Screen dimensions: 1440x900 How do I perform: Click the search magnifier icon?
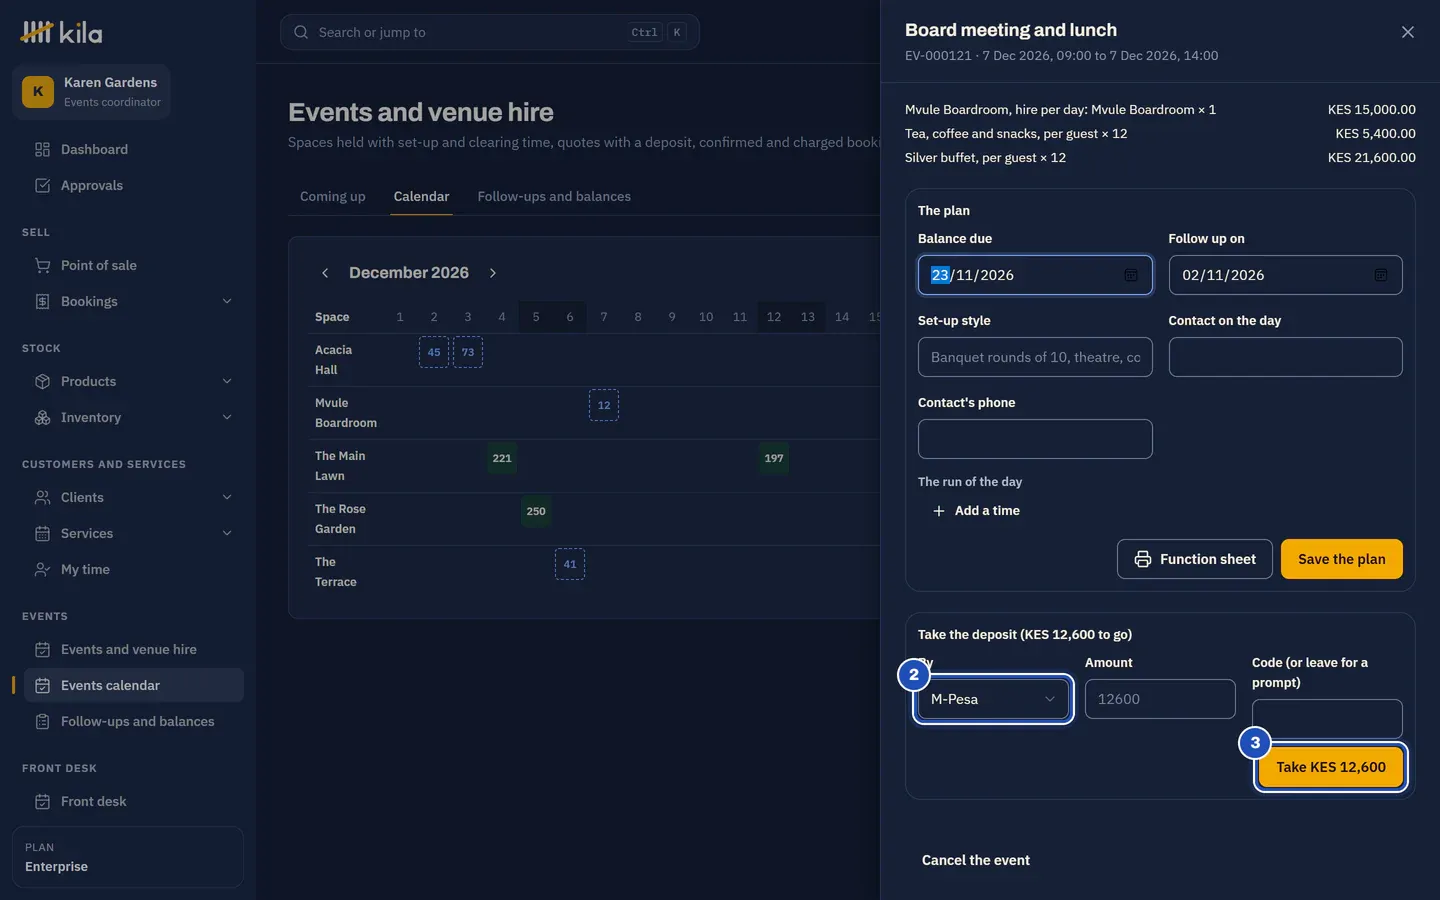pos(301,32)
